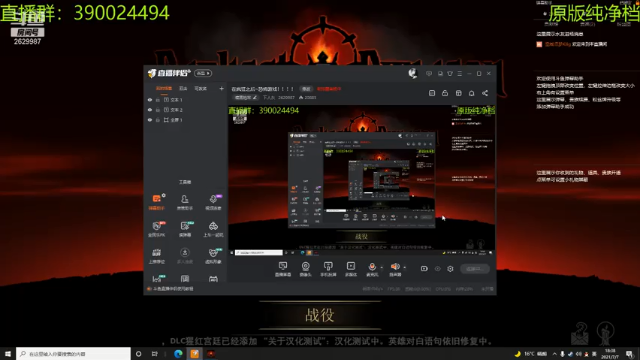
Task: Click the speaker icon in bottom toolbar
Action: coord(395,267)
